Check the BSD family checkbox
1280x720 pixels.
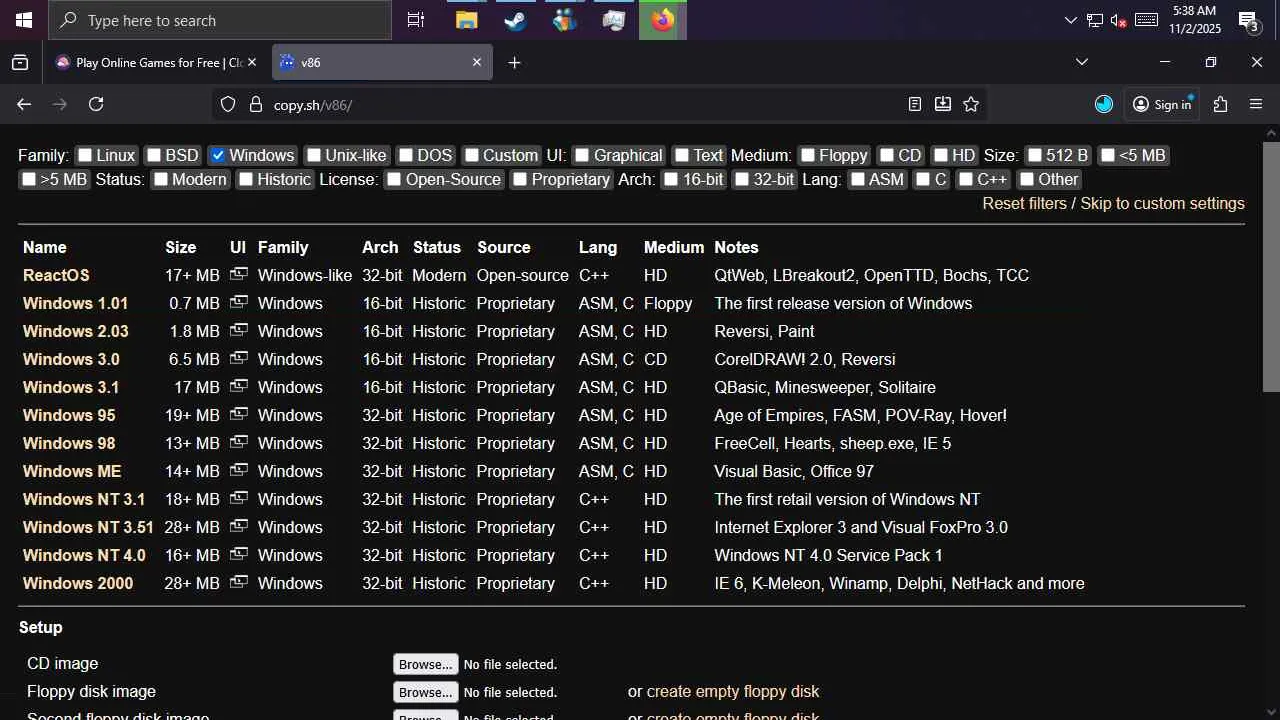pos(154,155)
